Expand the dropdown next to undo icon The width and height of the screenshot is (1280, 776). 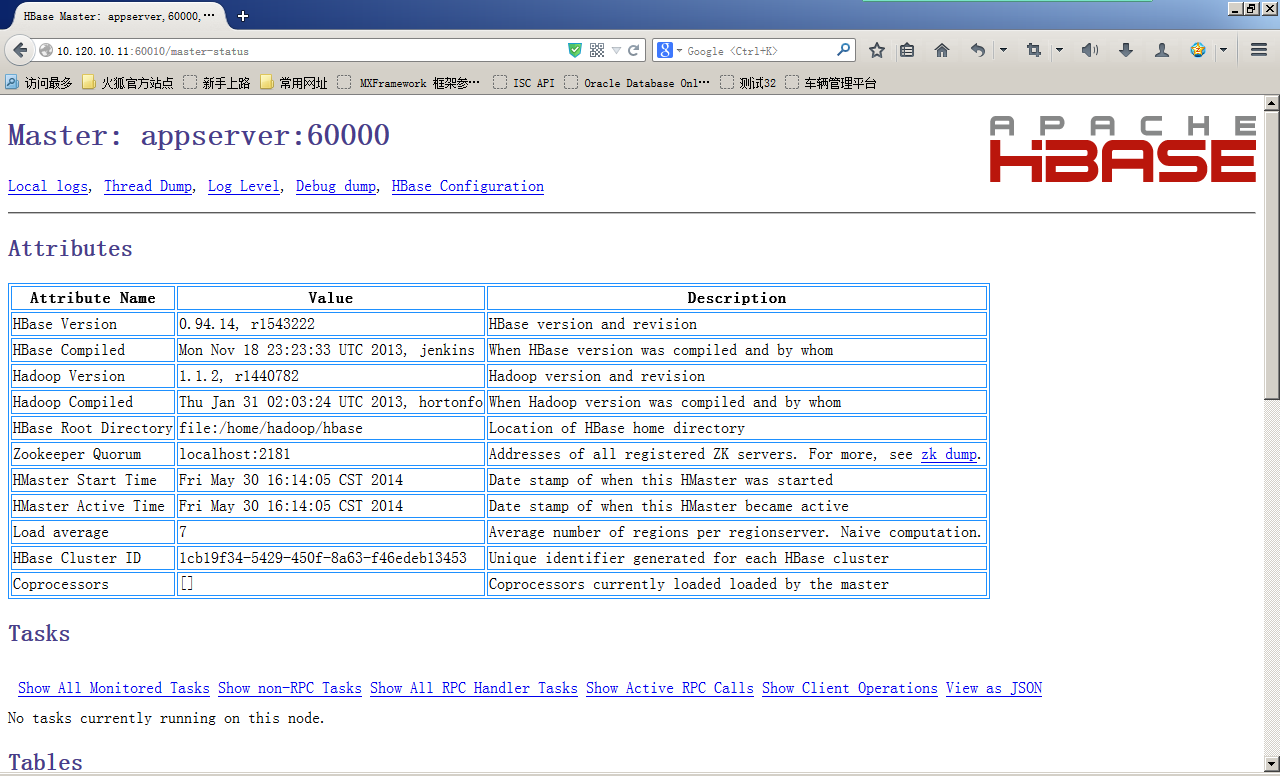tap(1003, 50)
